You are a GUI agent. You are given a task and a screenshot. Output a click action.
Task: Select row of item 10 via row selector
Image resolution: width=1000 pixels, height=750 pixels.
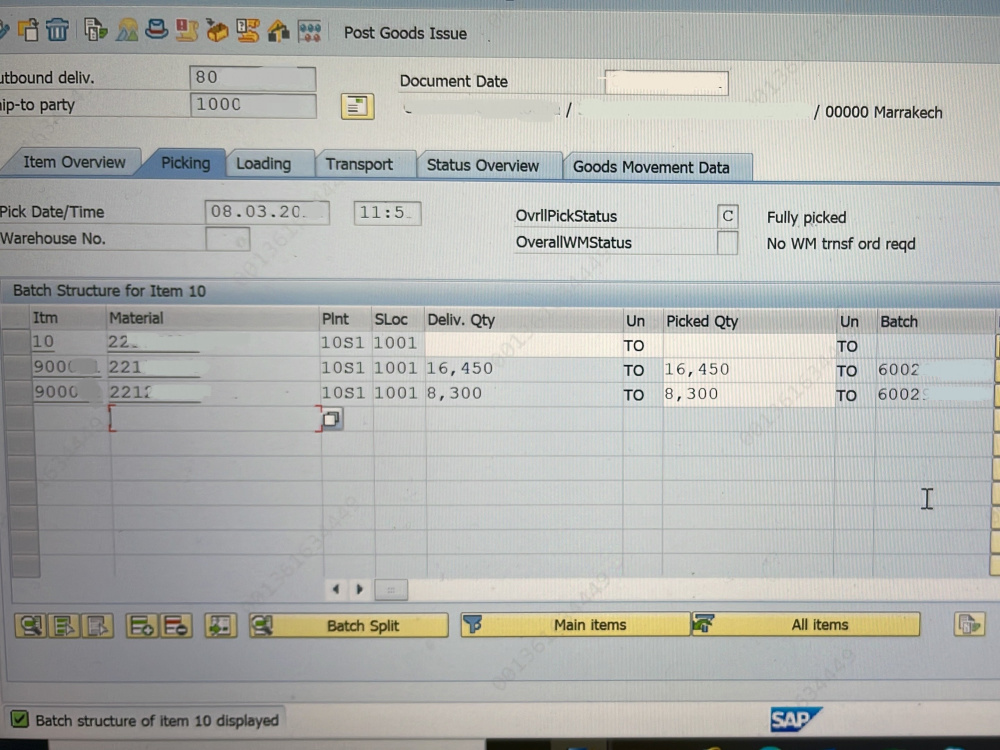(15, 342)
